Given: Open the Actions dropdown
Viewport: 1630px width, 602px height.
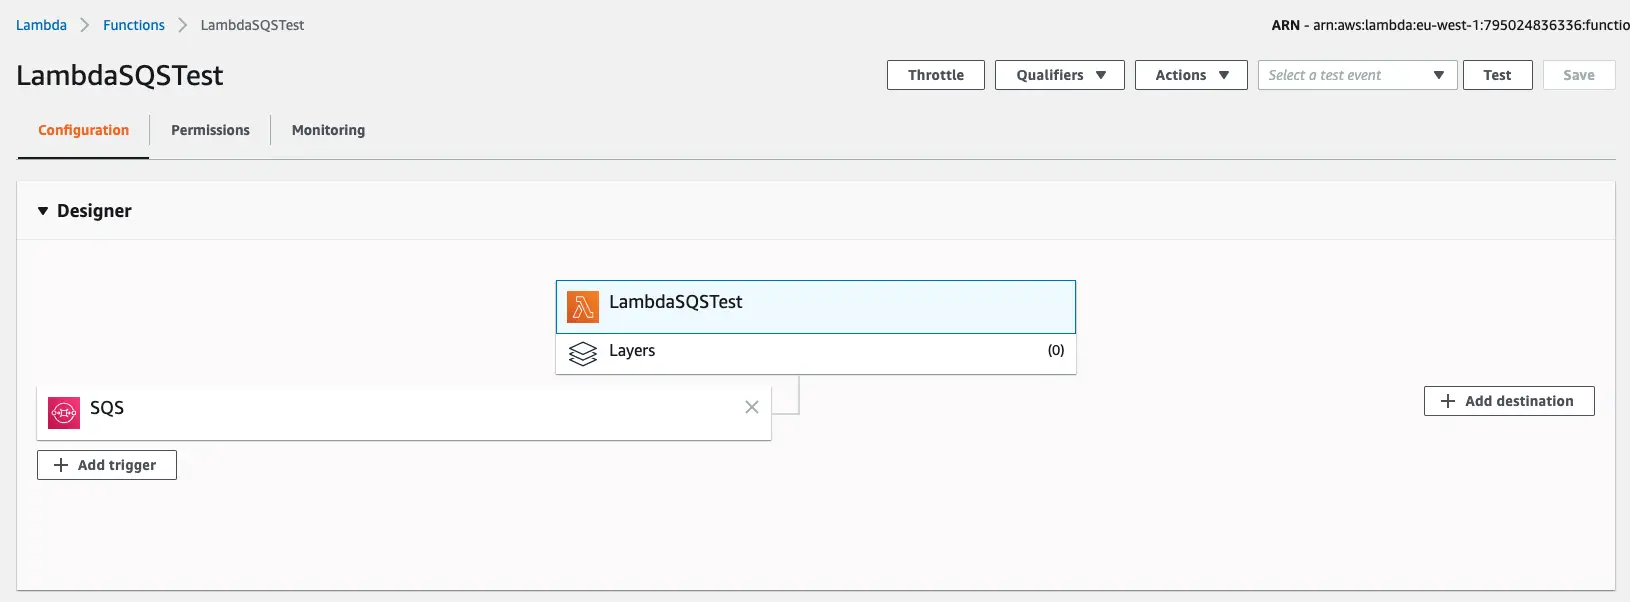Looking at the screenshot, I should [1190, 75].
